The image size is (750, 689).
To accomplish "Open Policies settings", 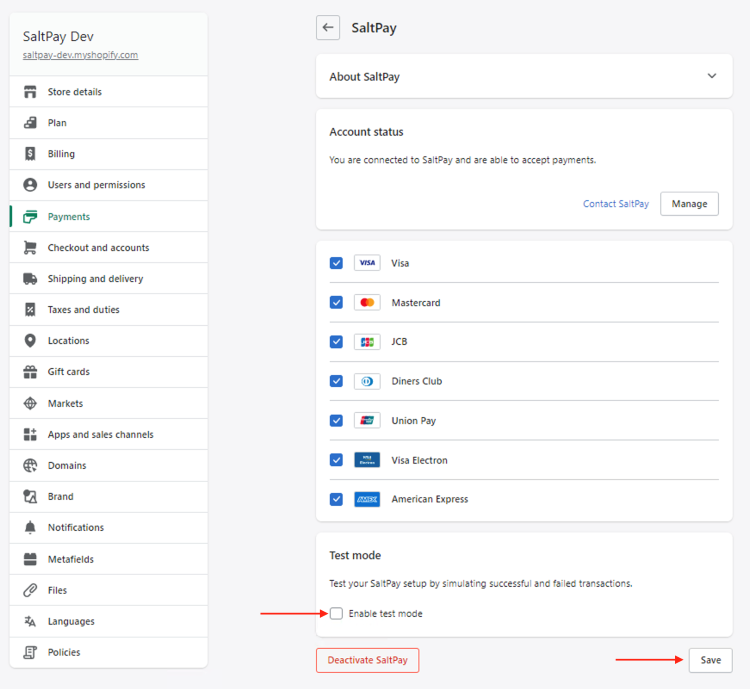I will (109, 652).
